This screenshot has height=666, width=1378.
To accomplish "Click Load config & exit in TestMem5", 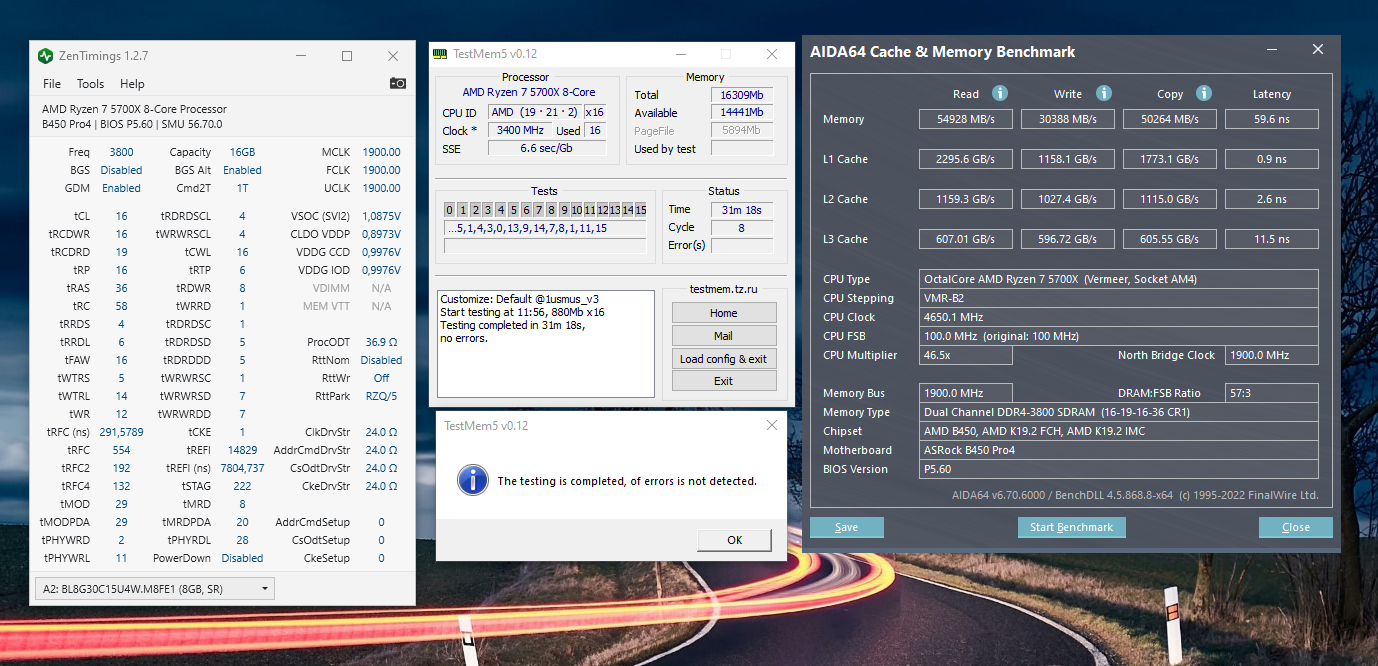I will 724,359.
